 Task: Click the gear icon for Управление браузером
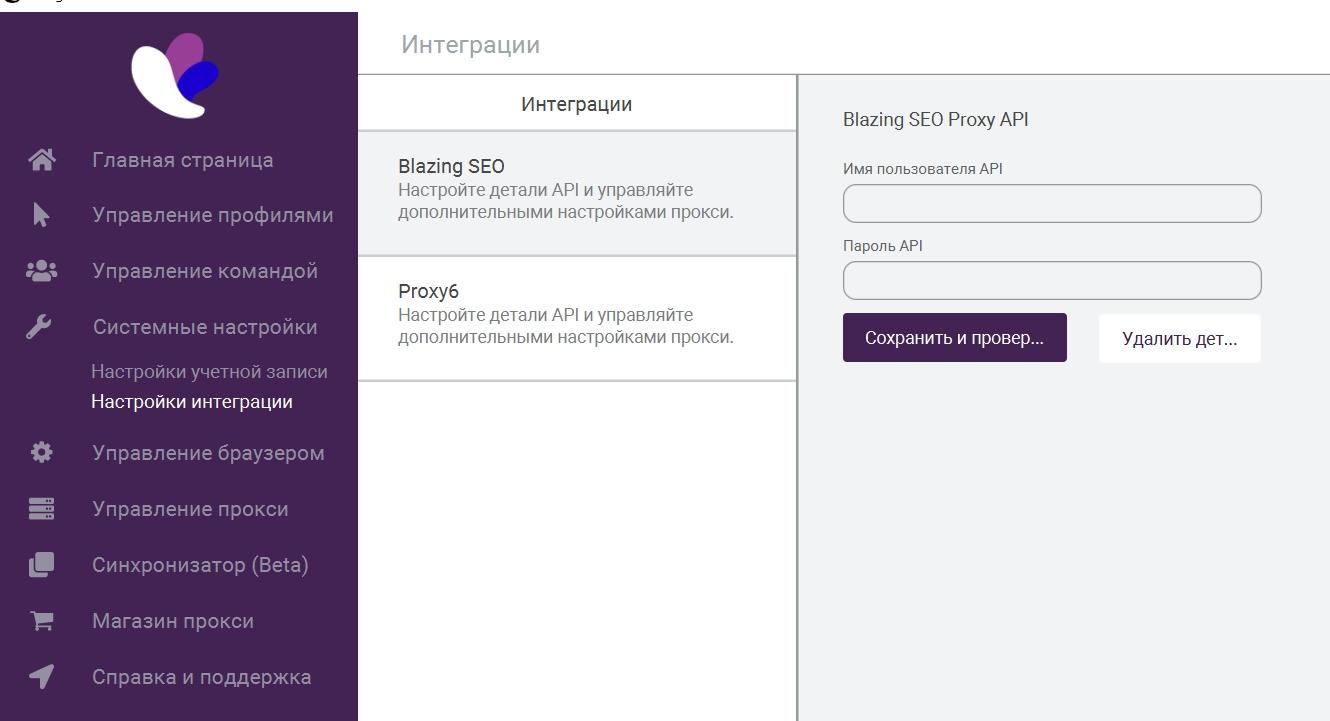[x=42, y=453]
